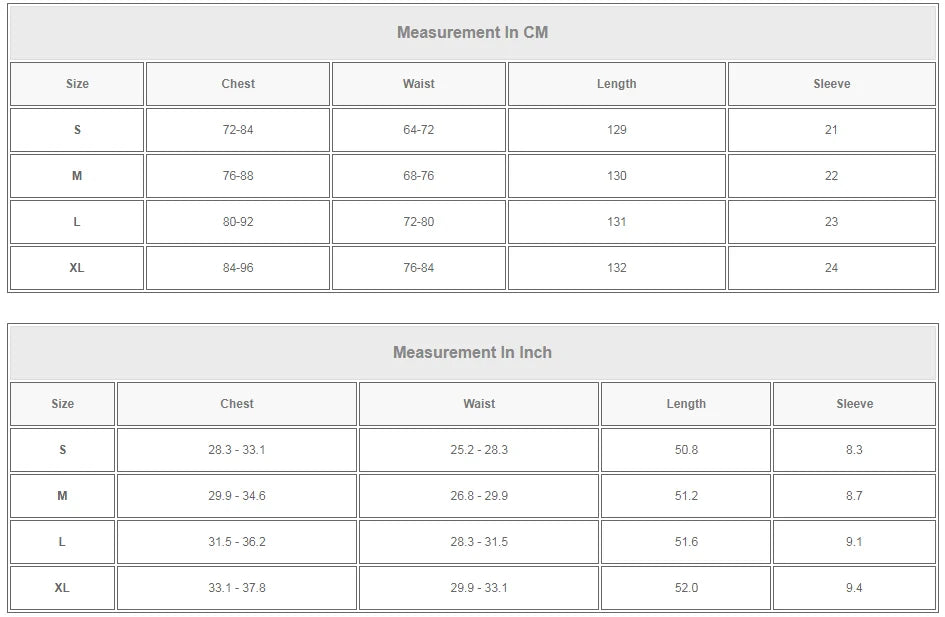Screen dimensions: 945x617
Task: Select the Sleeve header in Inch table
Action: [854, 404]
